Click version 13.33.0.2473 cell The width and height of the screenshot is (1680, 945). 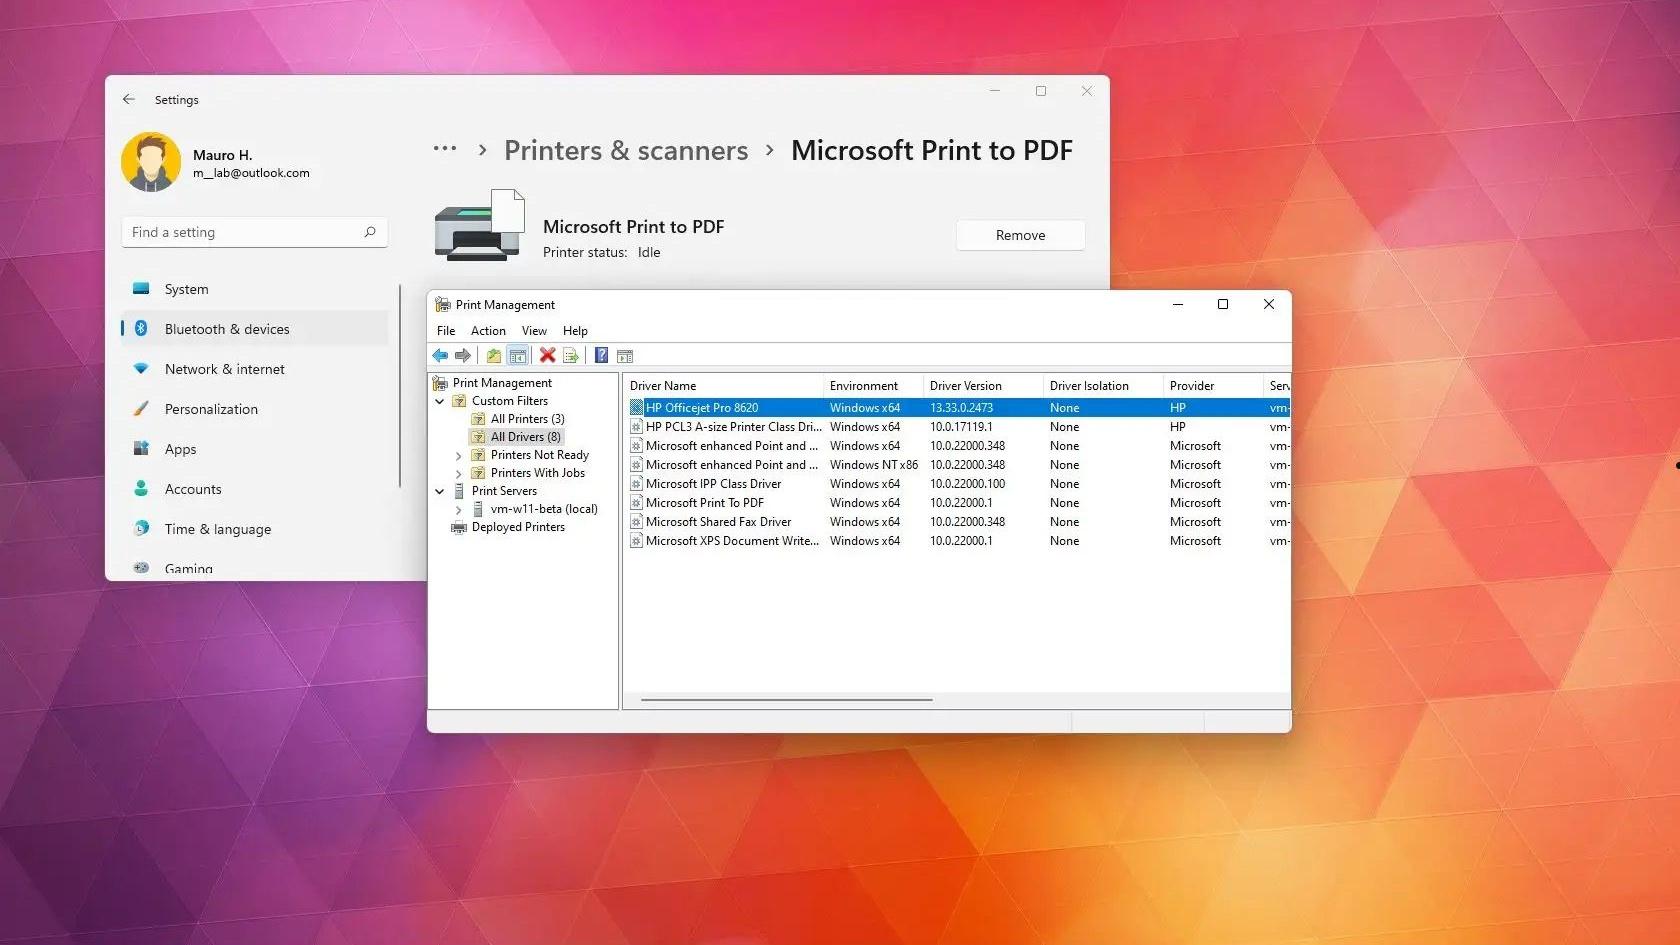point(961,407)
